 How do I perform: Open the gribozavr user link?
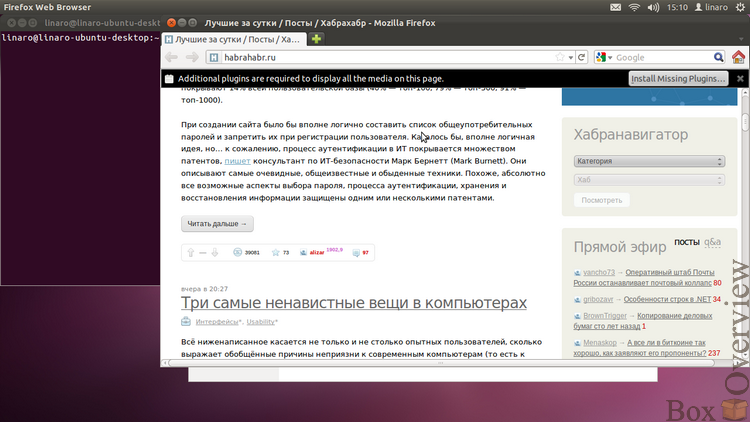(598, 299)
